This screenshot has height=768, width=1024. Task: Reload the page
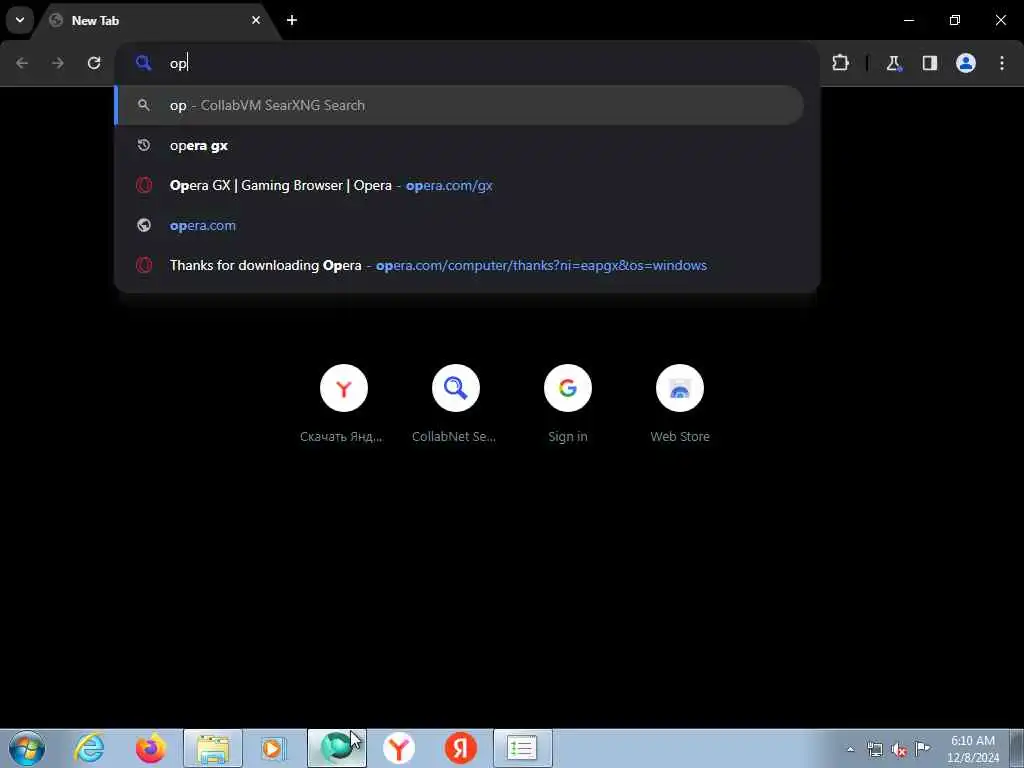94,63
